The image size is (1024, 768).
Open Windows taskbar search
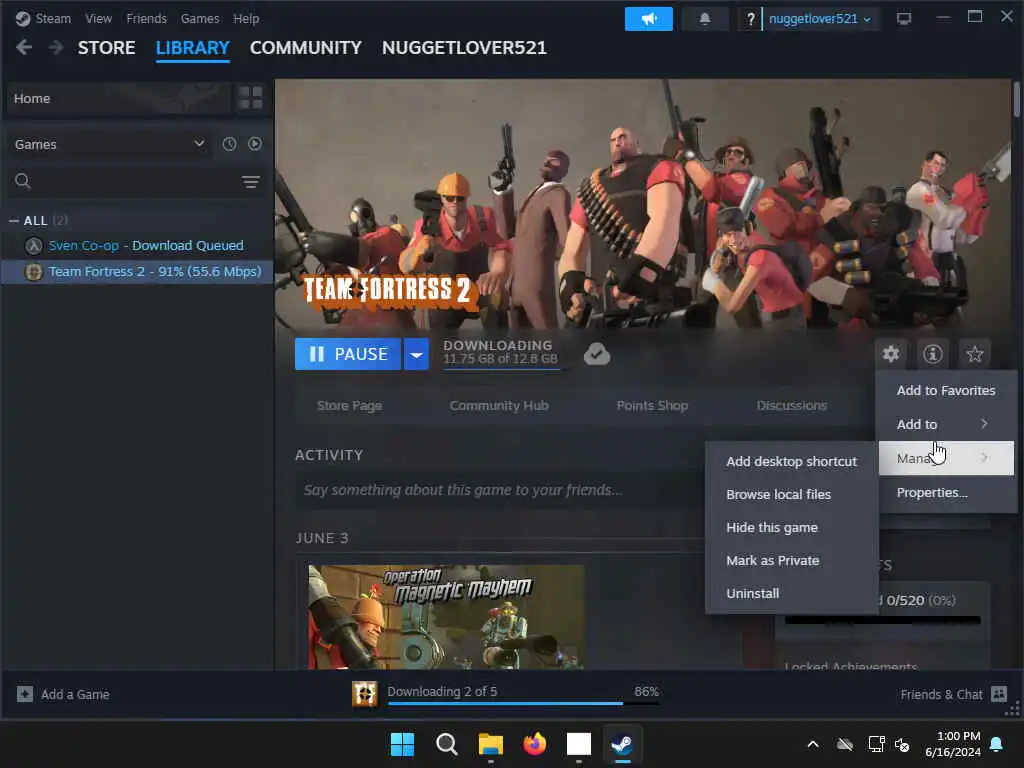pos(447,744)
